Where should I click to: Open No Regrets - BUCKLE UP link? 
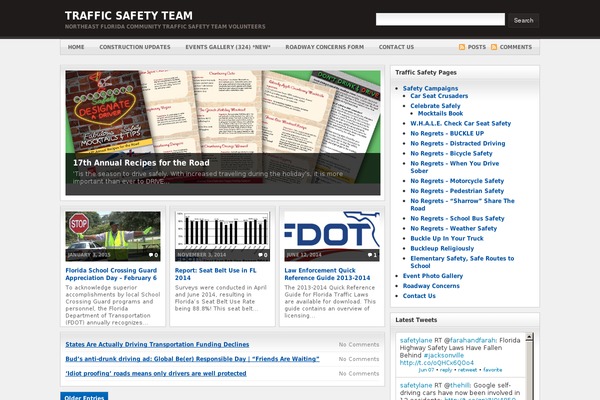click(447, 134)
